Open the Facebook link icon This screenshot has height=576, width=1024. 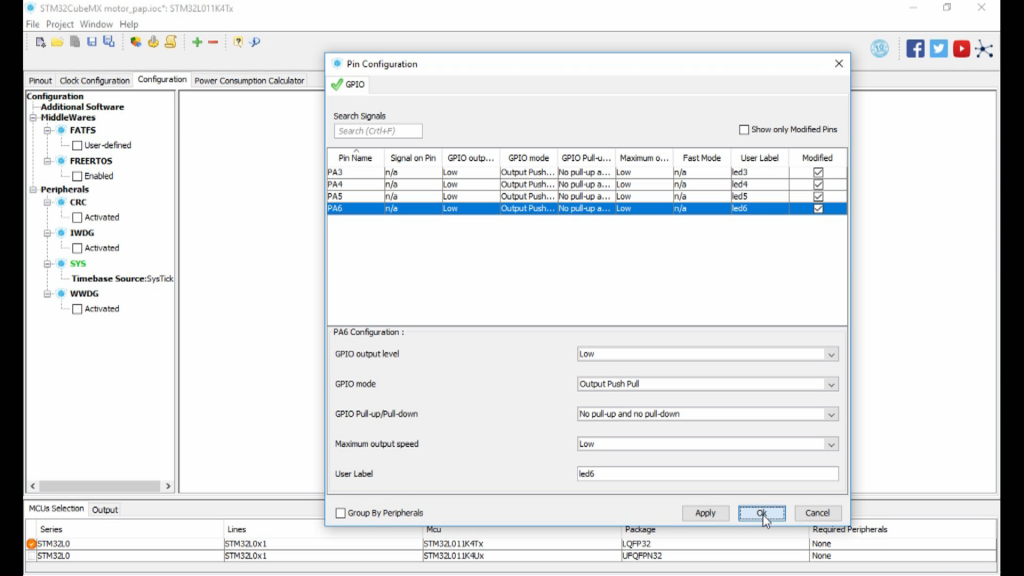915,48
